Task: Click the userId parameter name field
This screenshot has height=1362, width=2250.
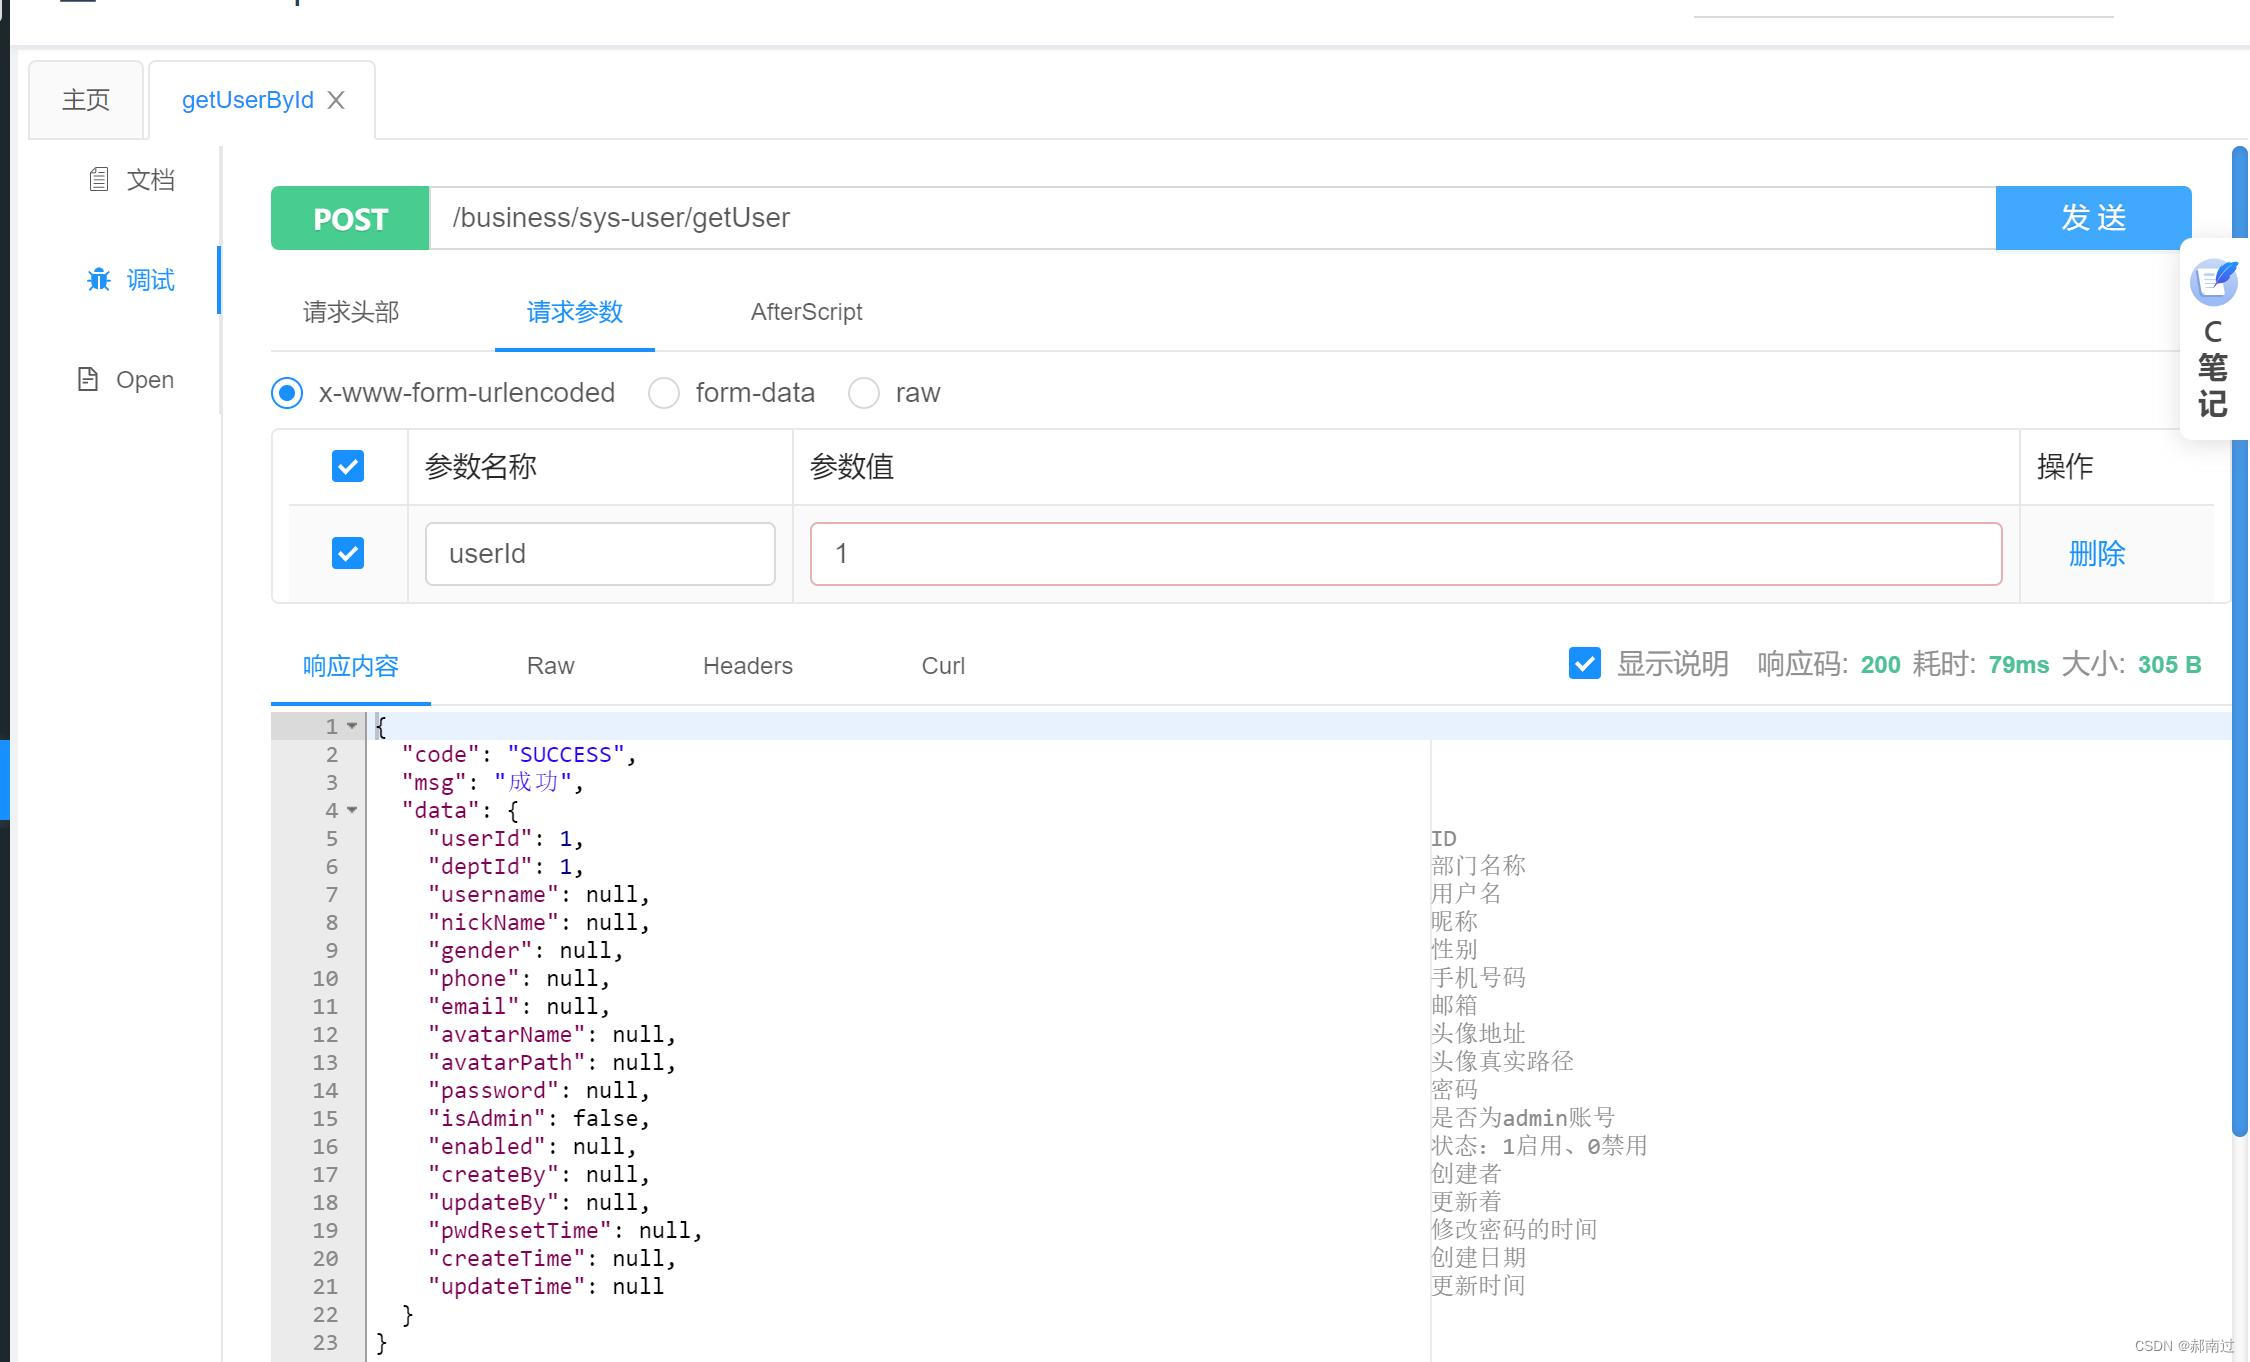Action: point(600,553)
